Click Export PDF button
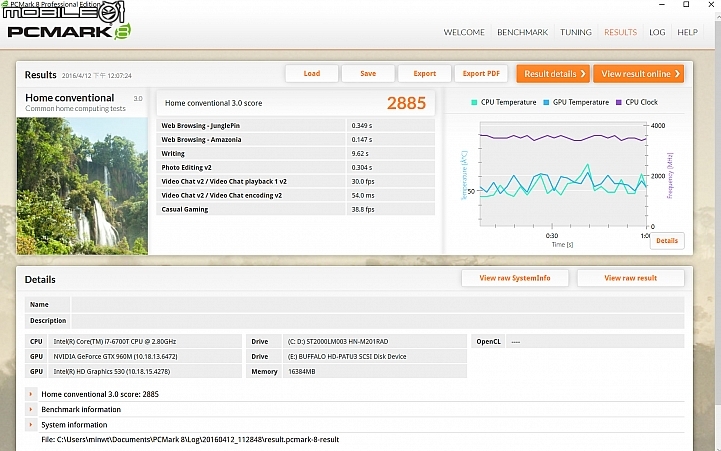 point(481,74)
